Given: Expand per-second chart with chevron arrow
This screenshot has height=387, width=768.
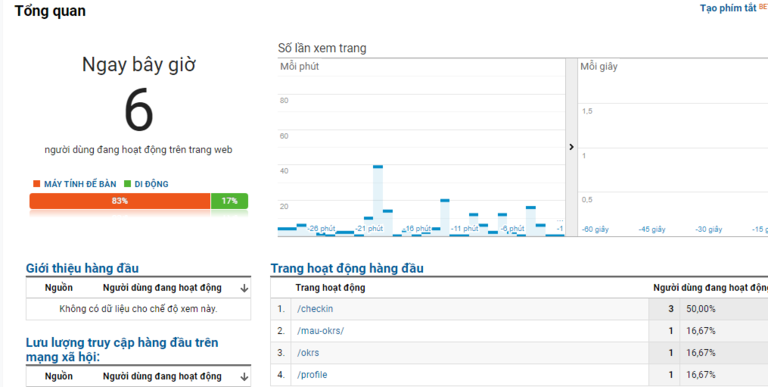Looking at the screenshot, I should 571,147.
